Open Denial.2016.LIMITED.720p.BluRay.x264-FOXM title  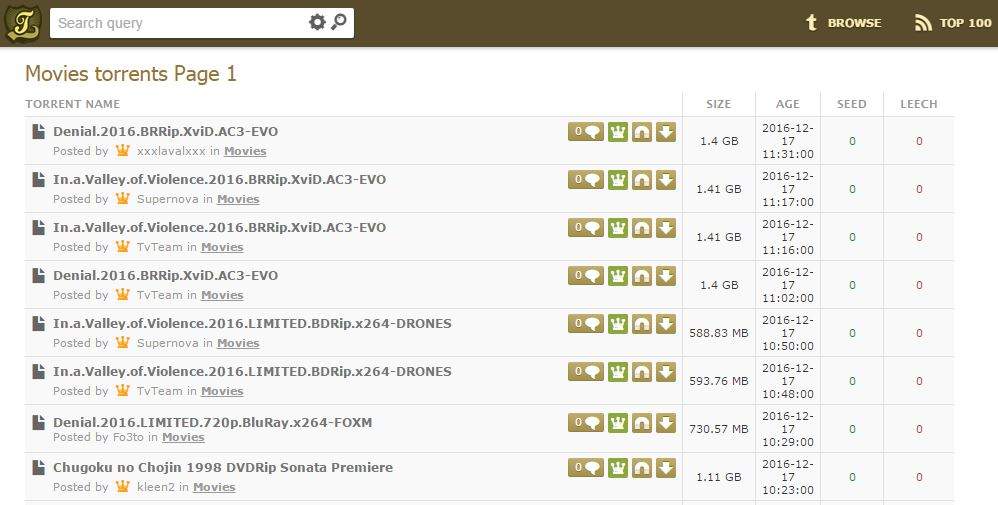click(213, 422)
